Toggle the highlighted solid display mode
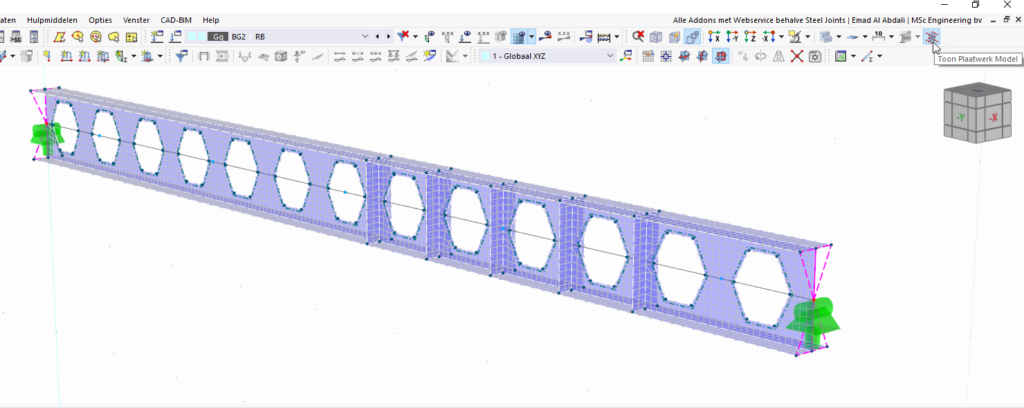 click(x=693, y=37)
